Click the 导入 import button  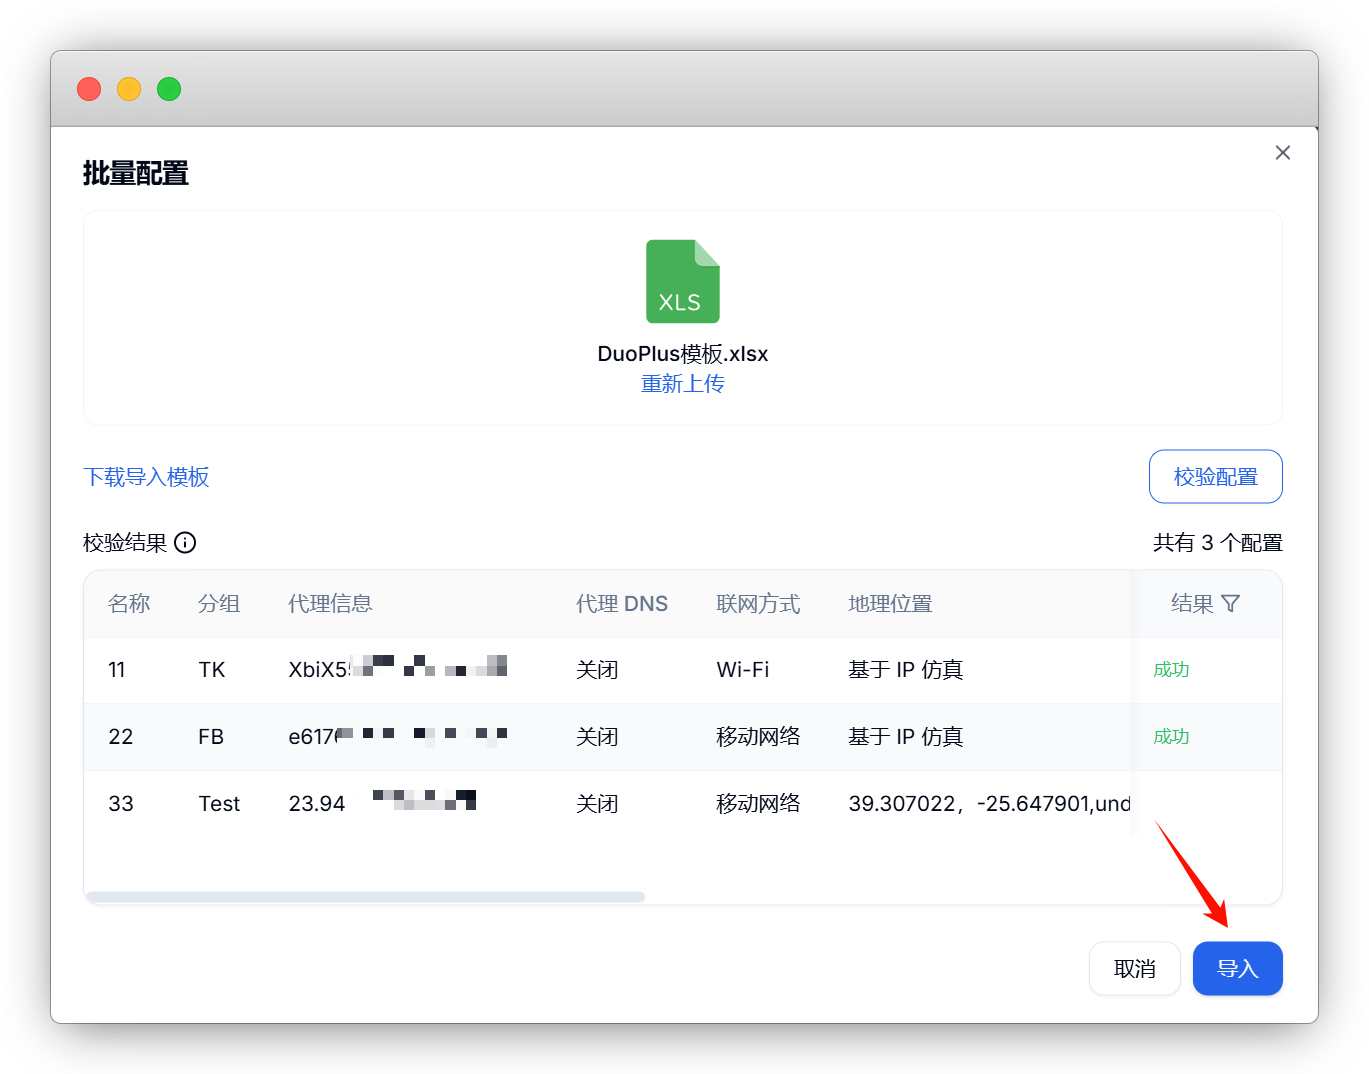pos(1237,968)
